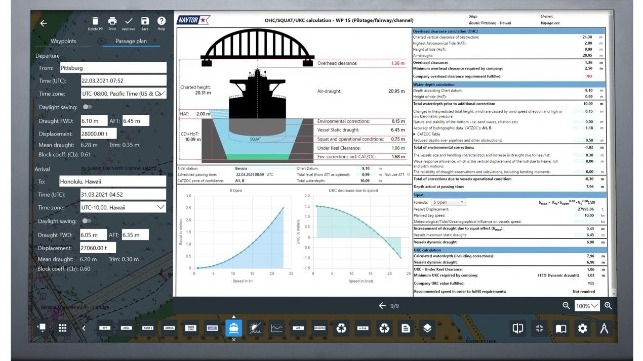This screenshot has height=361, width=643.
Task: Open the weather sun-and-waves icon in bottom toolbar
Action: (255, 328)
